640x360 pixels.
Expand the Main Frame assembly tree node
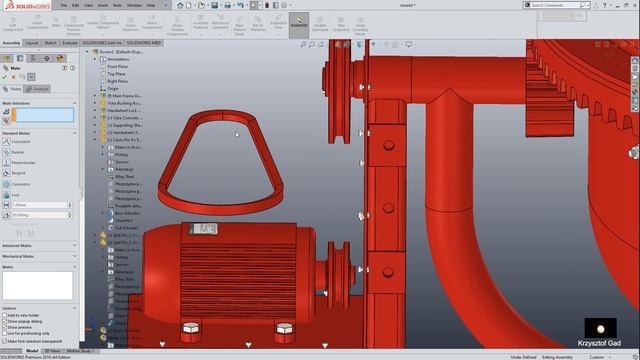[x=96, y=96]
